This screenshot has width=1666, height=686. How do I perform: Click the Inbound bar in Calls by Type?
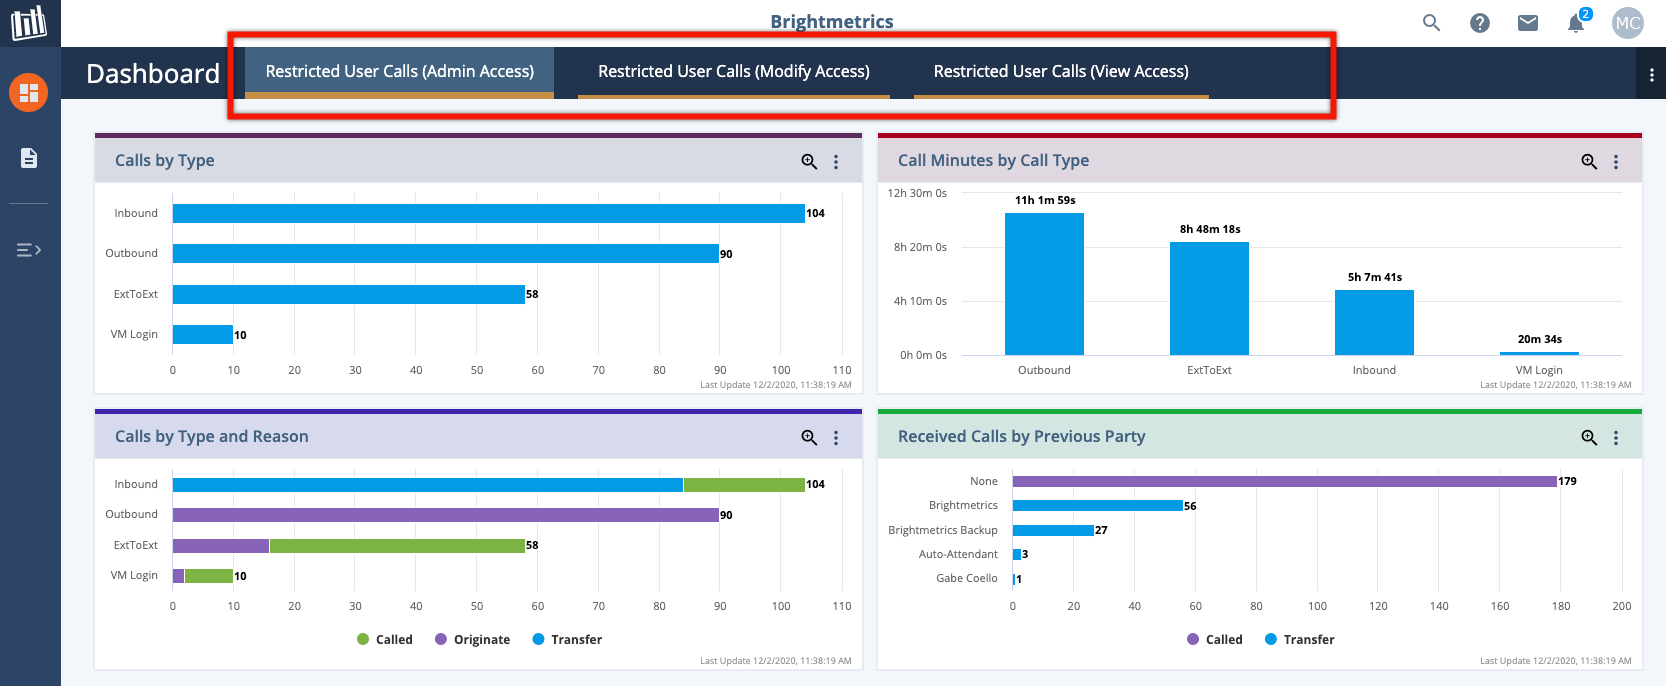click(x=489, y=213)
